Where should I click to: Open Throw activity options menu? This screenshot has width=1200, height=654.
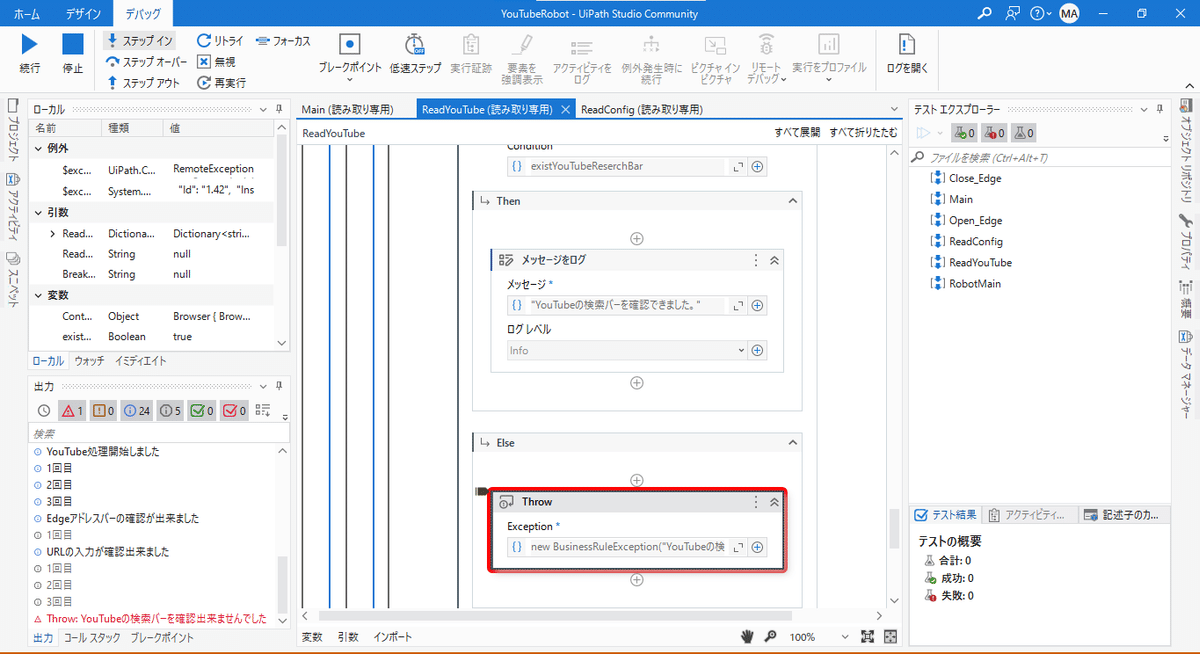[756, 502]
